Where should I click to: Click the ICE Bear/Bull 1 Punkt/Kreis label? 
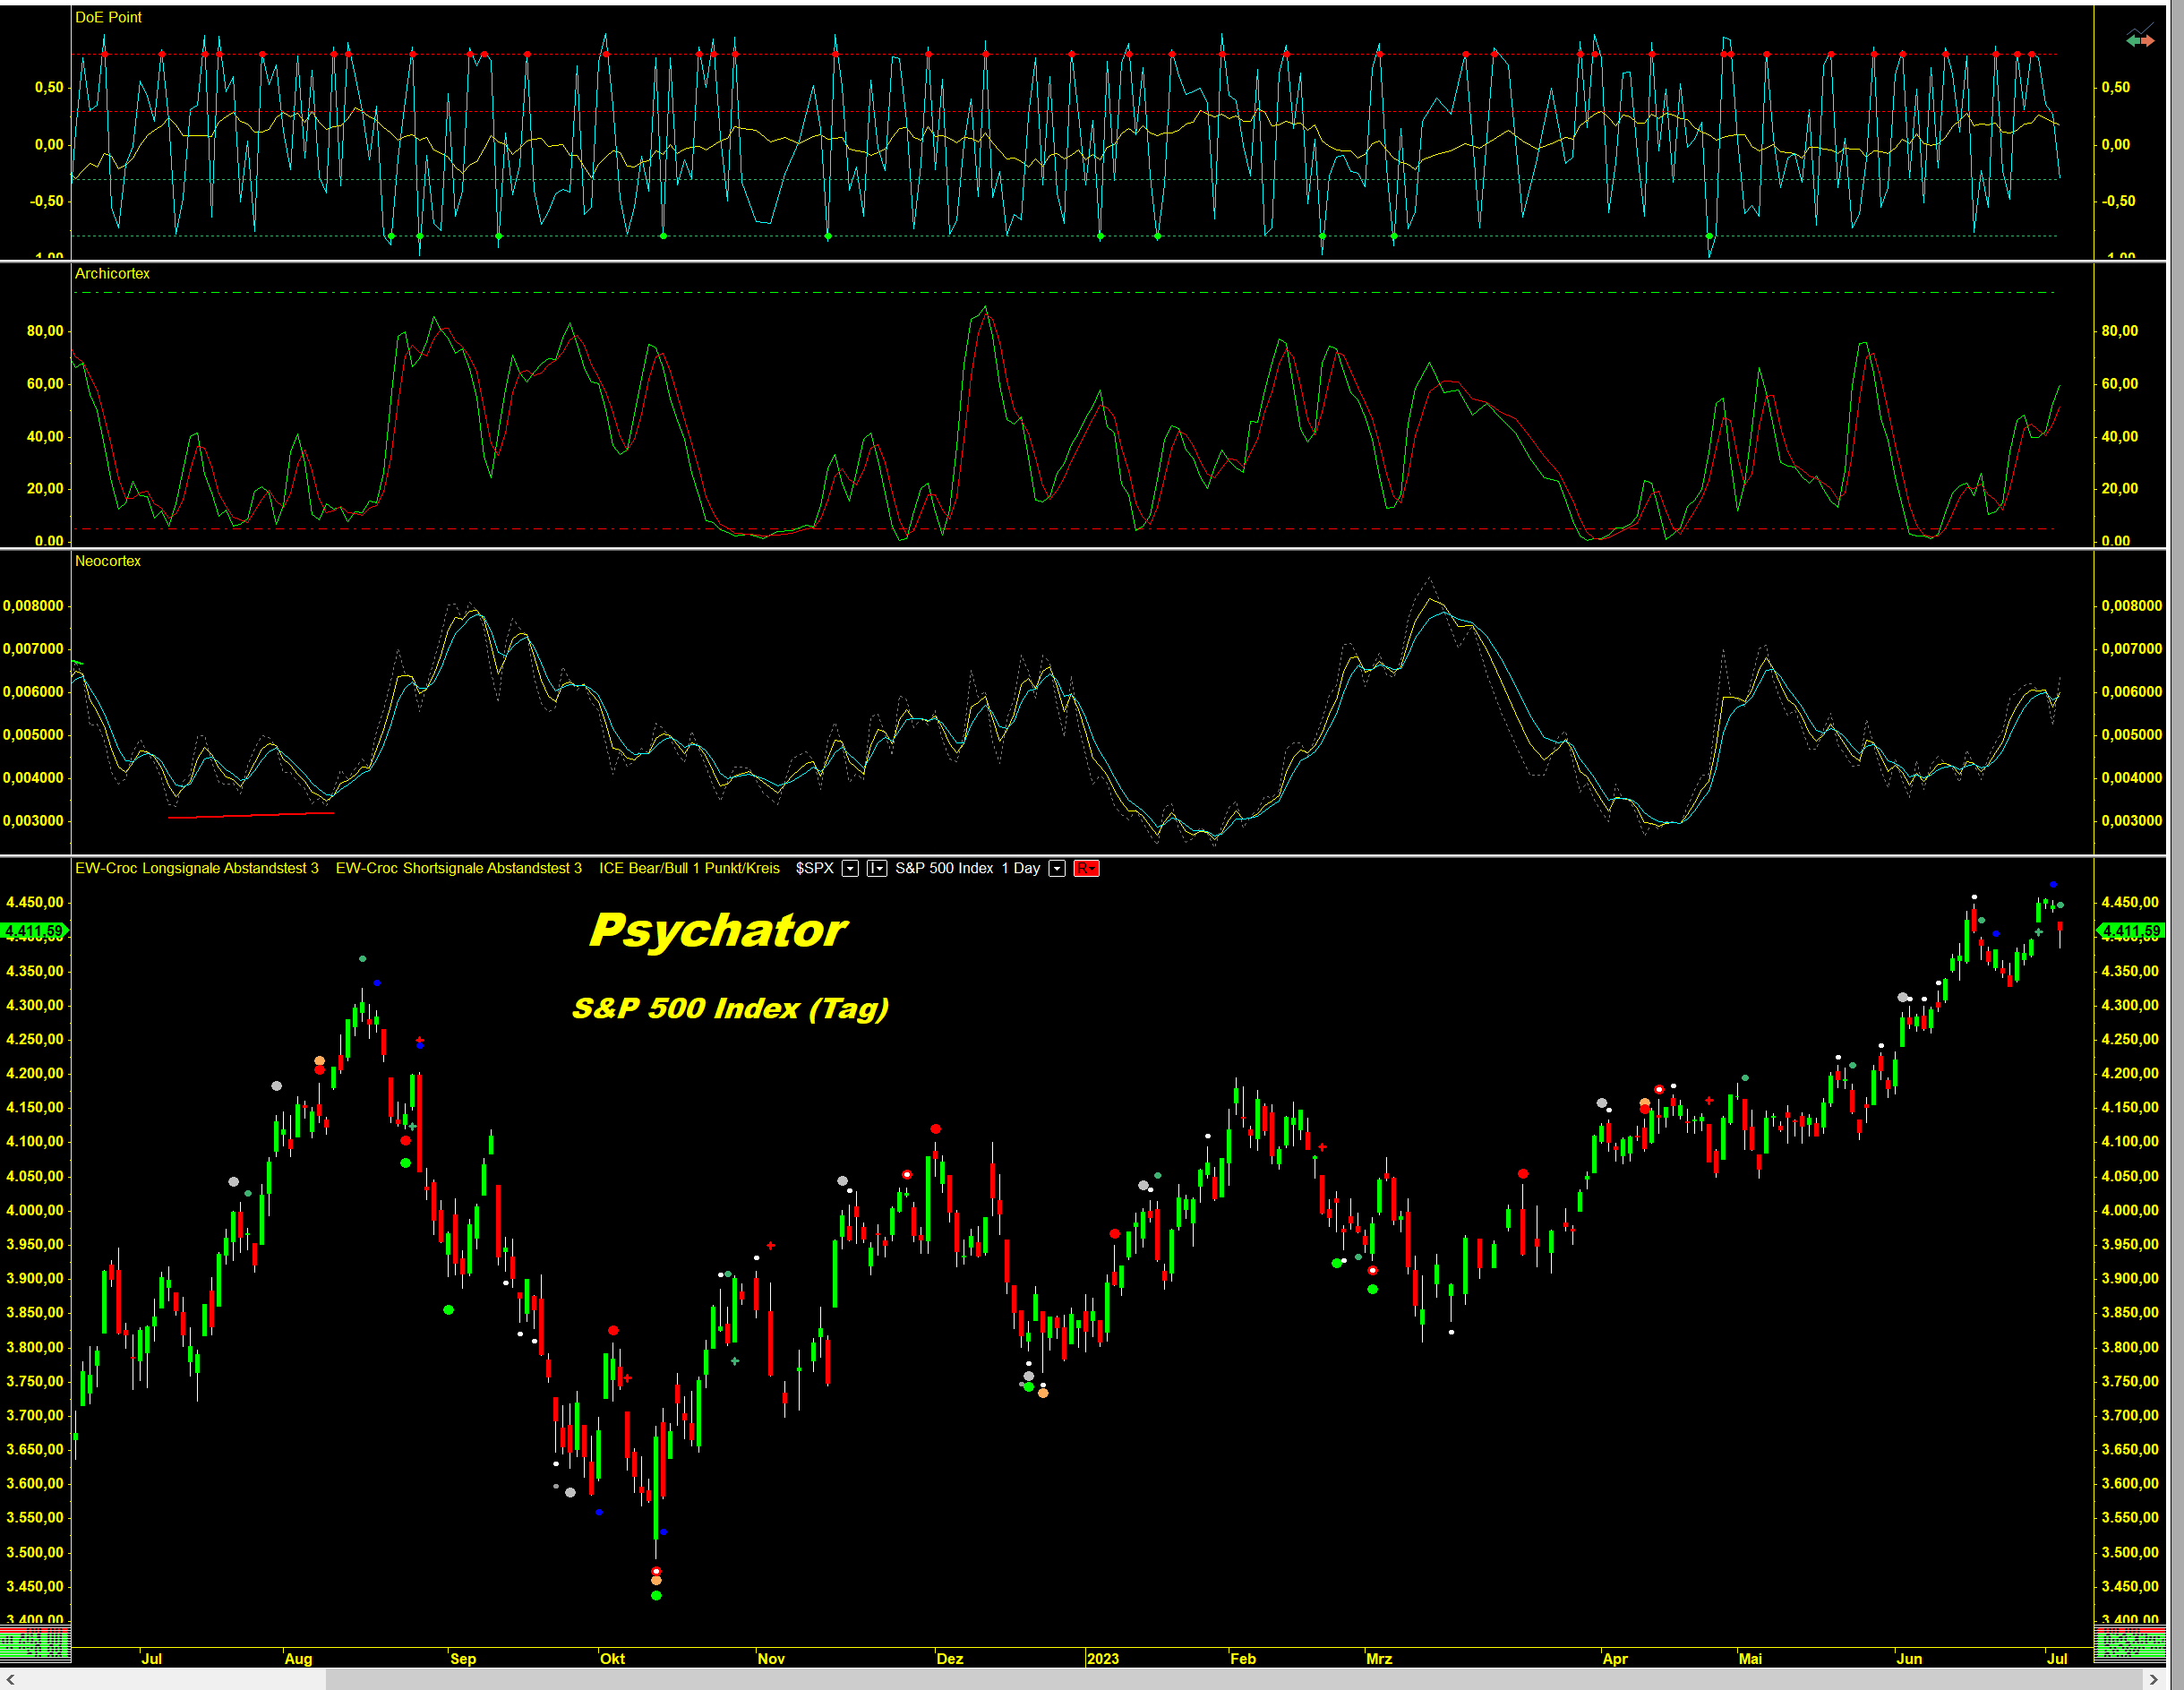[689, 868]
